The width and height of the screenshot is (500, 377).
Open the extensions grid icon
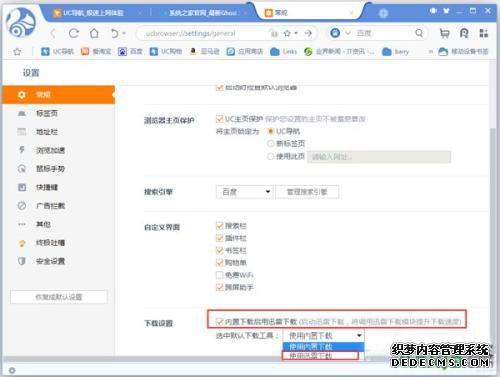click(484, 33)
